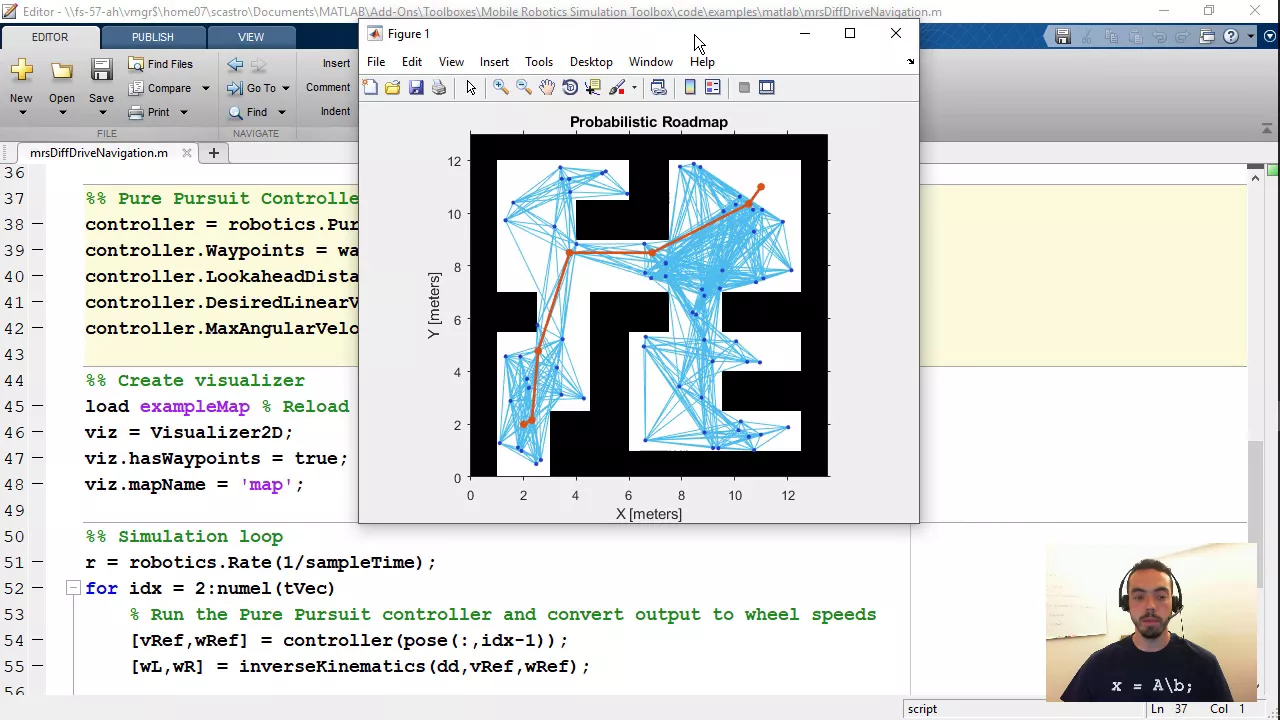1280x720 pixels.
Task: Expand Open dropdown arrow
Action: point(62,111)
